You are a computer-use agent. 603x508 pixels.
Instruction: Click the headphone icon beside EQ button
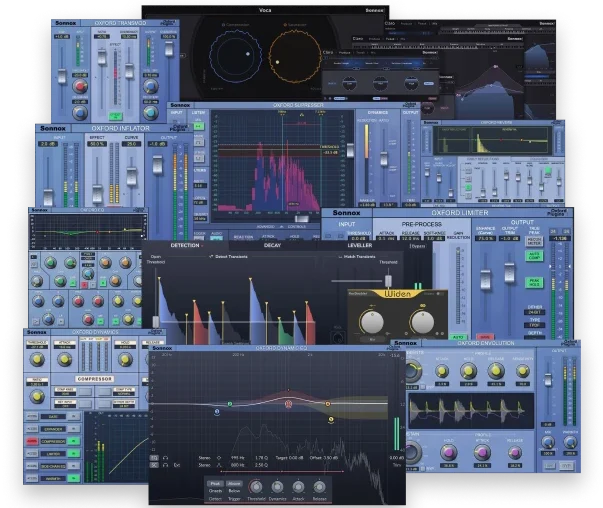166,458
